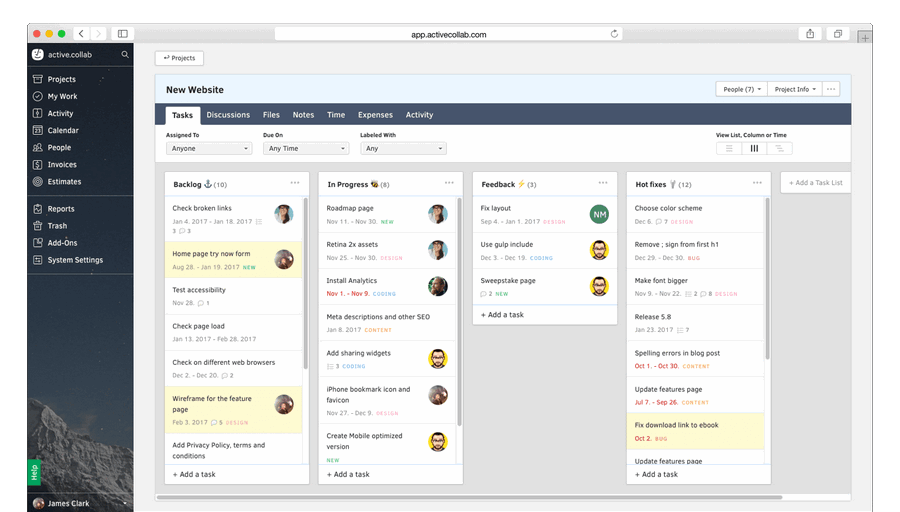Switch to timeline view icon
Screen dimensions: 900x512
tap(779, 149)
